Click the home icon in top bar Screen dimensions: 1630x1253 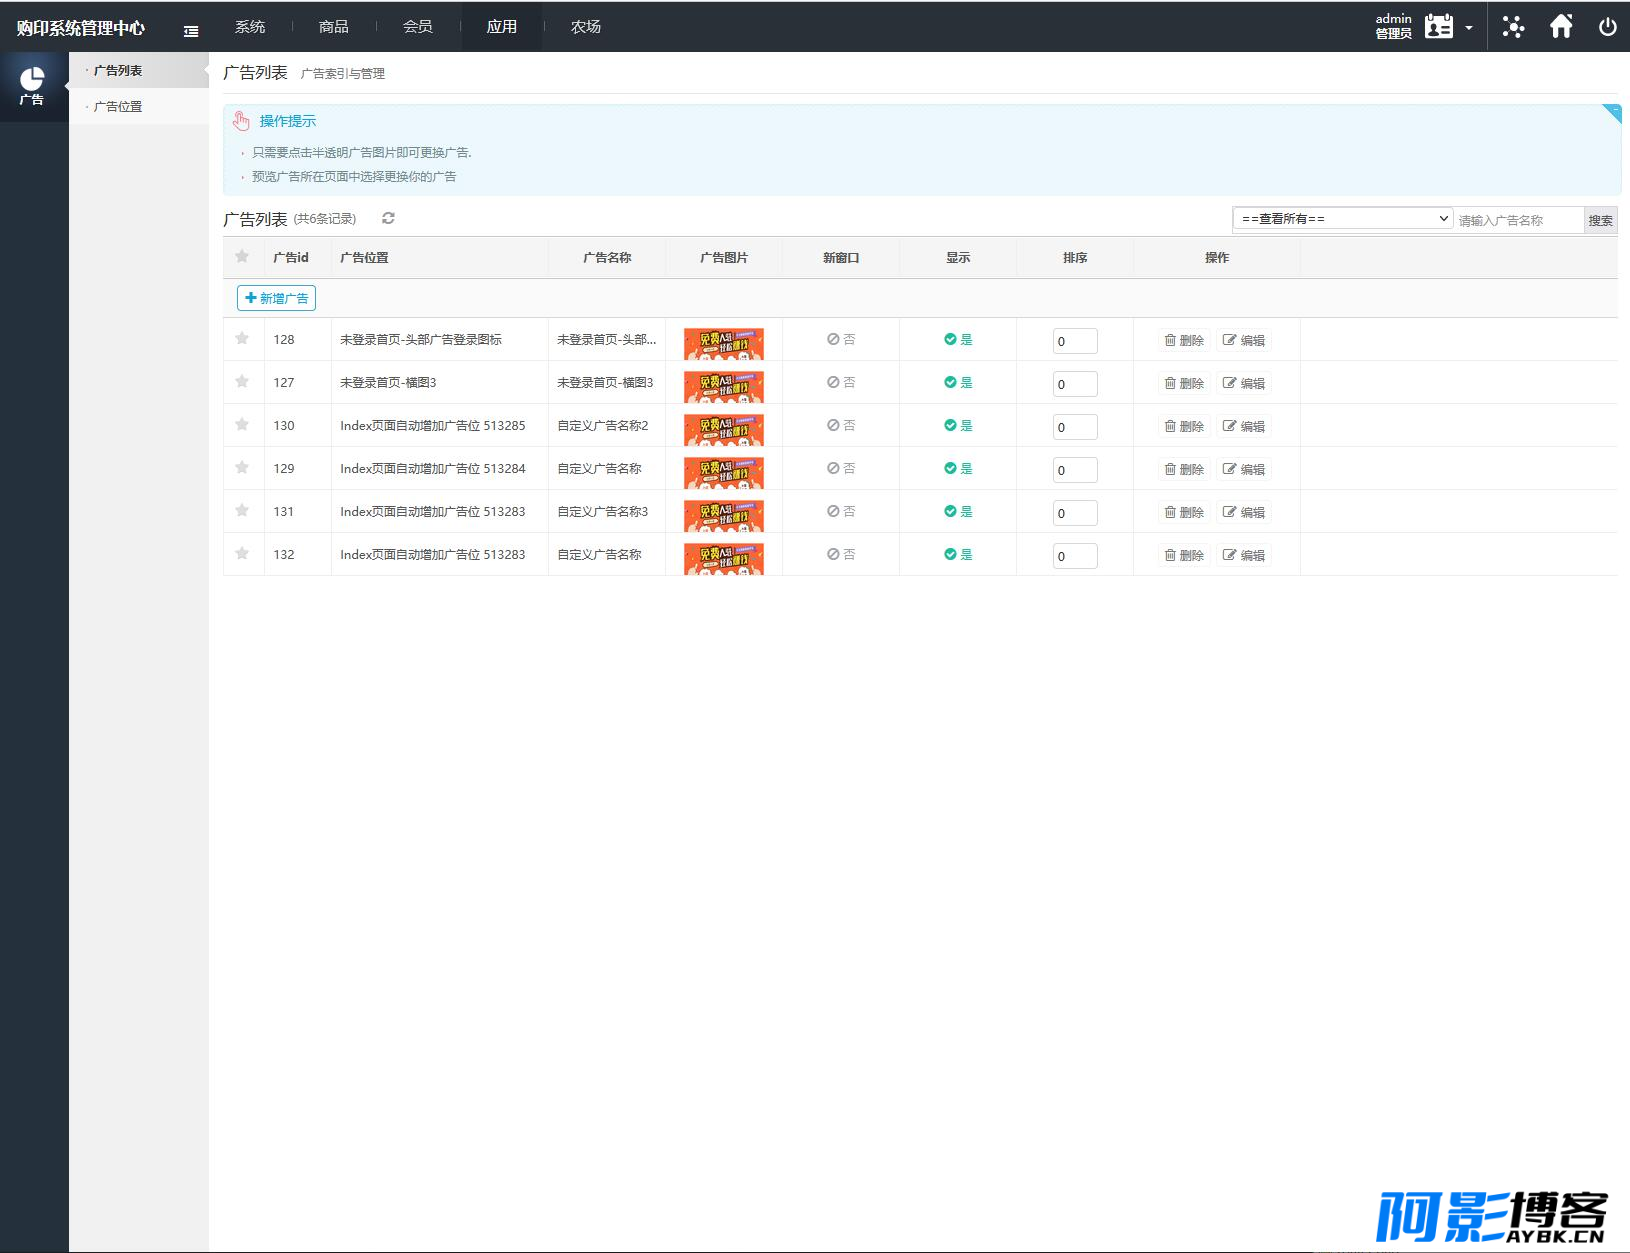[1561, 26]
